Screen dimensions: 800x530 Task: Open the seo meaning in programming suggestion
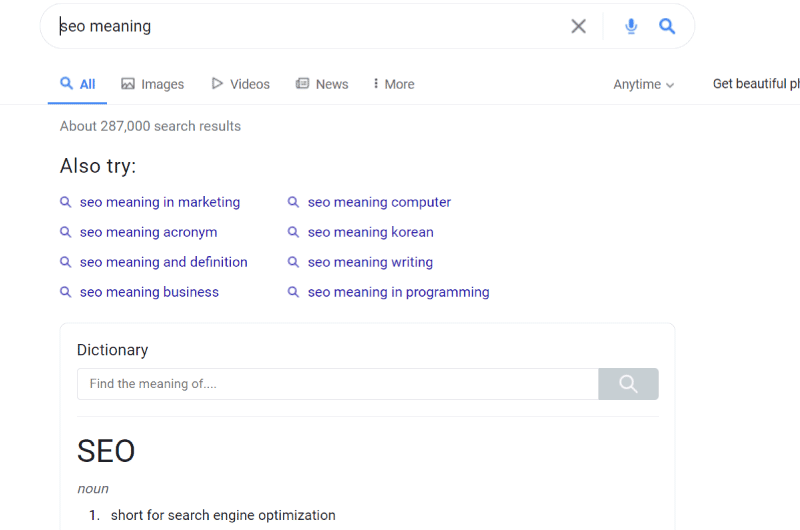tap(398, 292)
